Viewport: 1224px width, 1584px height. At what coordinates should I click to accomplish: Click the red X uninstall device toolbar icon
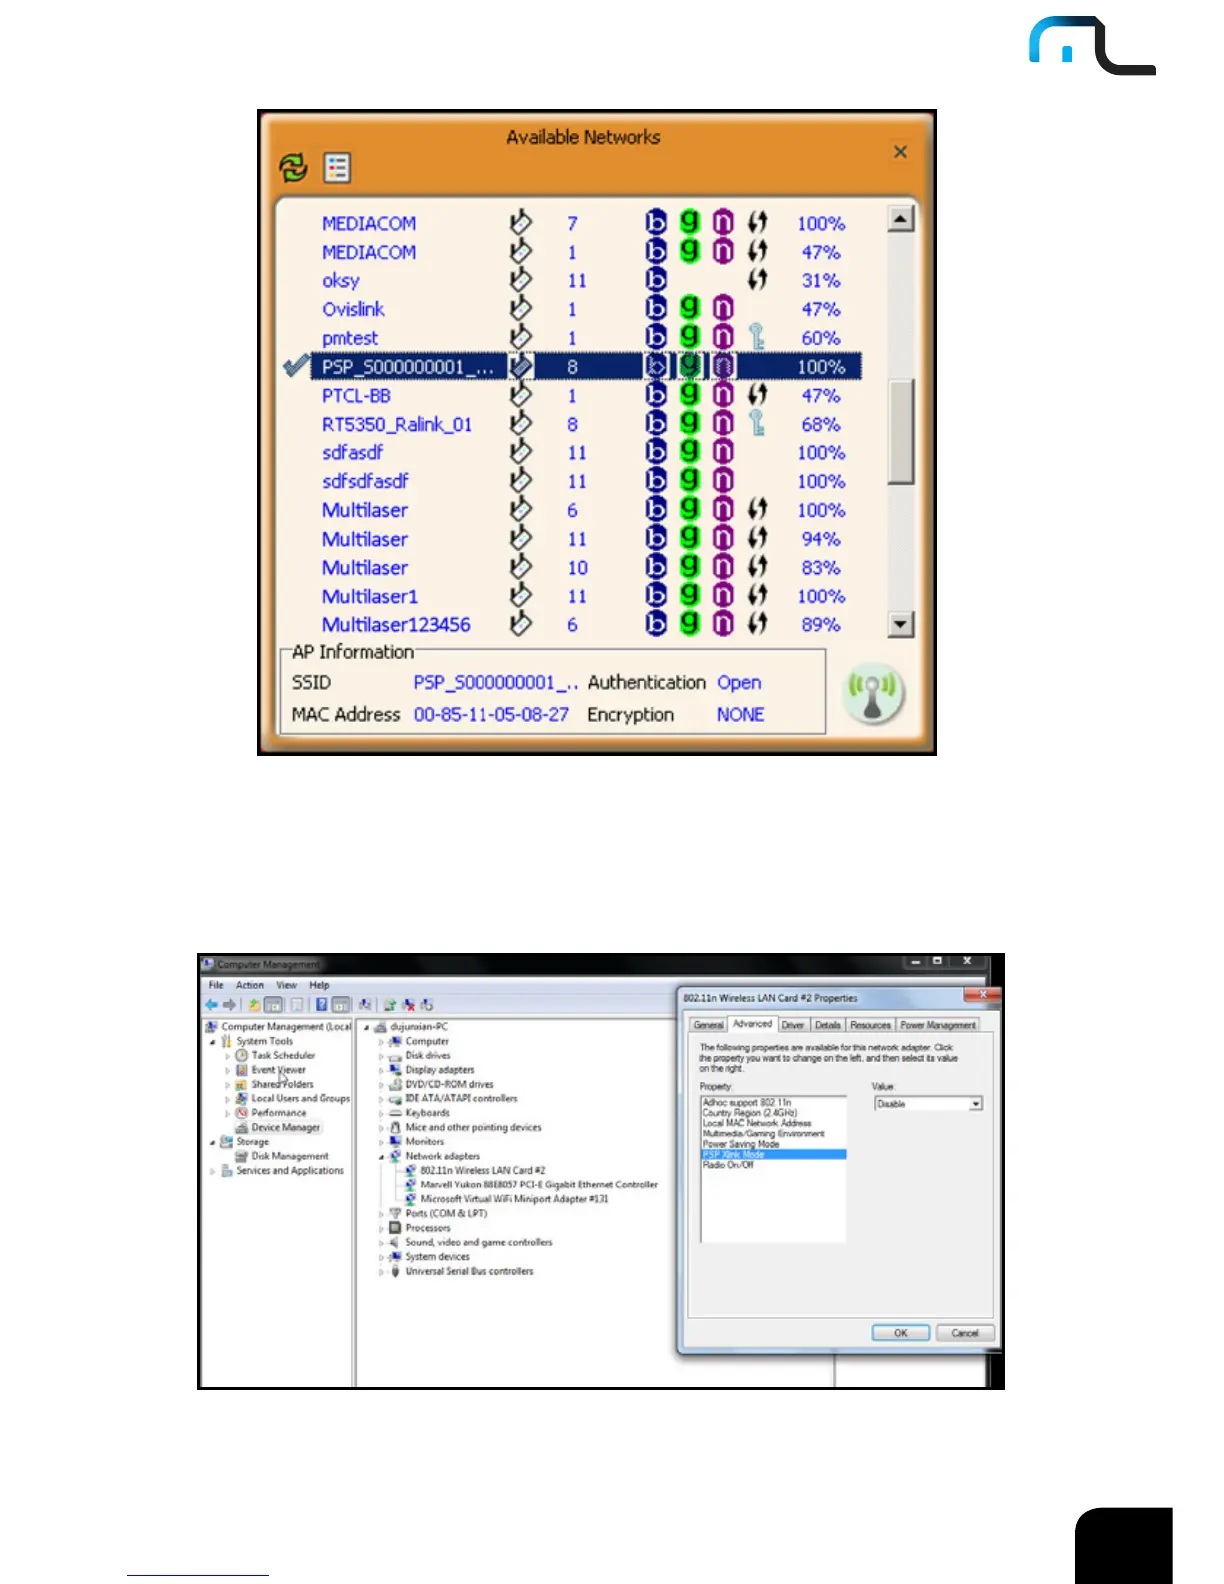click(409, 1005)
